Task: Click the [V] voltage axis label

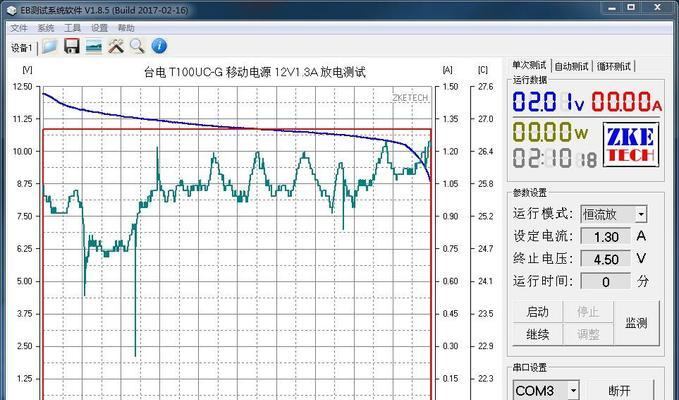Action: [27, 70]
